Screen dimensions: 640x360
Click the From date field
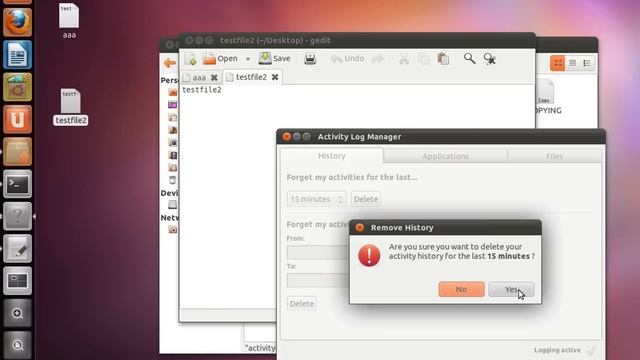coord(318,252)
